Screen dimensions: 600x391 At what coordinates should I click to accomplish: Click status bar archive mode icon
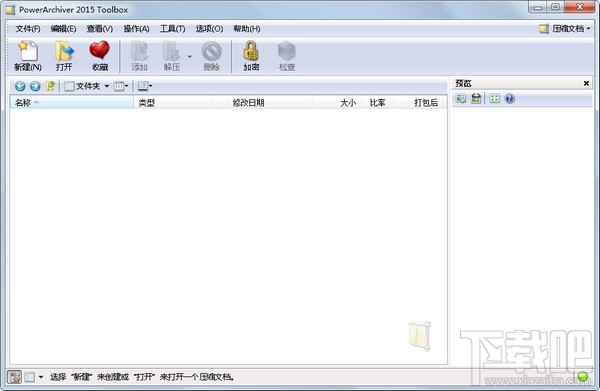[x=15, y=377]
